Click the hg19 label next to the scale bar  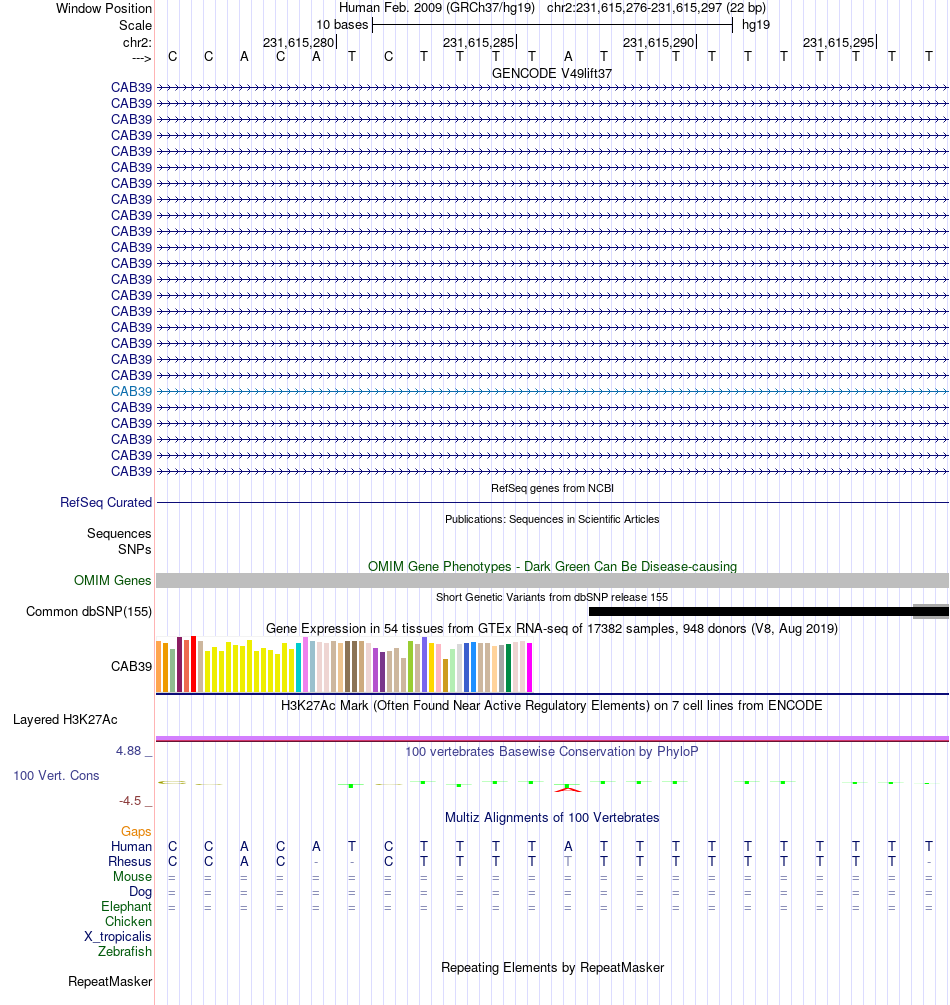[x=756, y=25]
